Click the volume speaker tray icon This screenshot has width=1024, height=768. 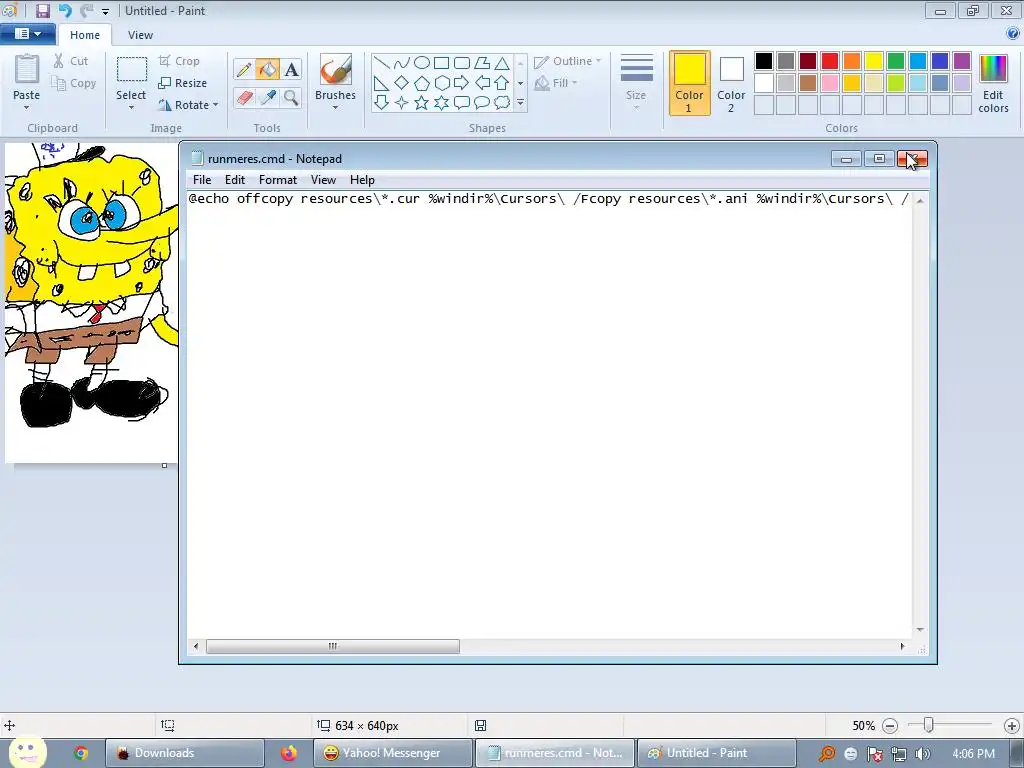pyautogui.click(x=922, y=754)
